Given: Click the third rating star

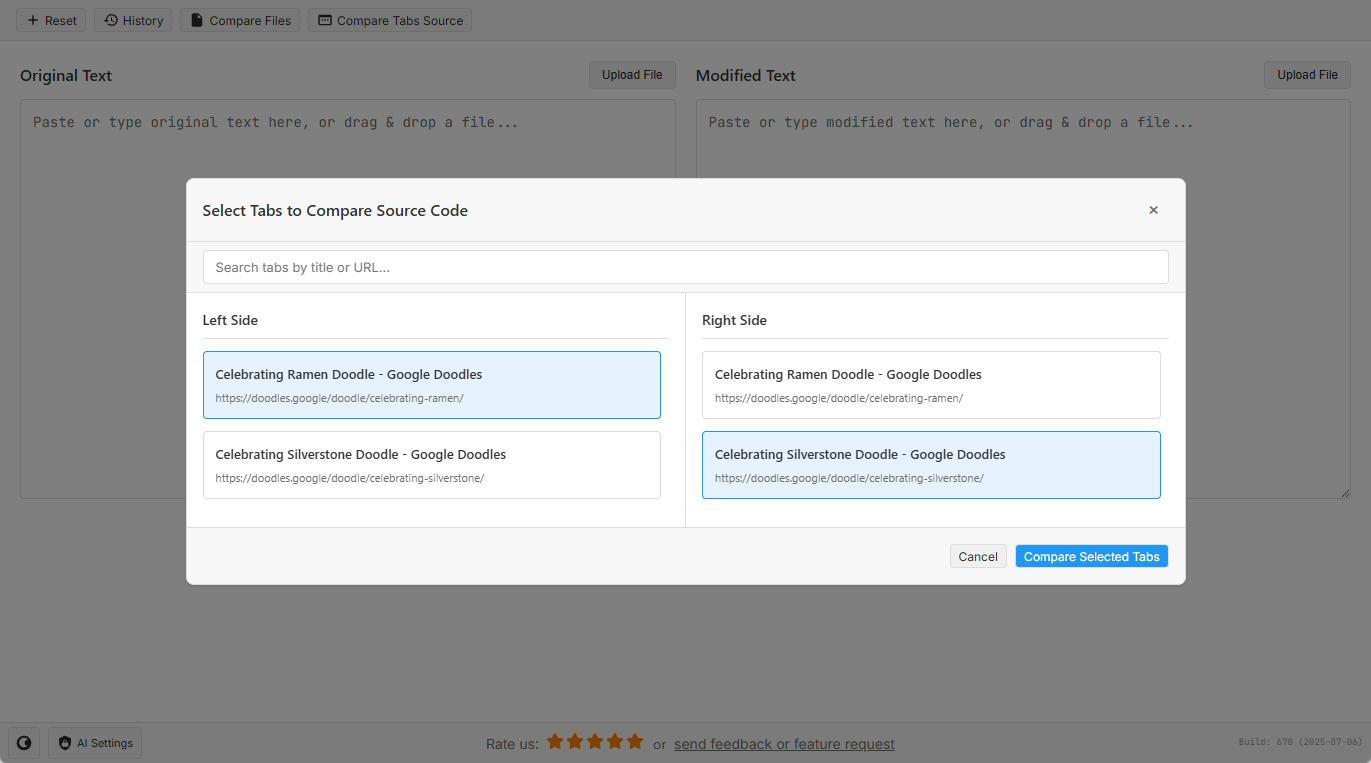Looking at the screenshot, I should coord(594,742).
